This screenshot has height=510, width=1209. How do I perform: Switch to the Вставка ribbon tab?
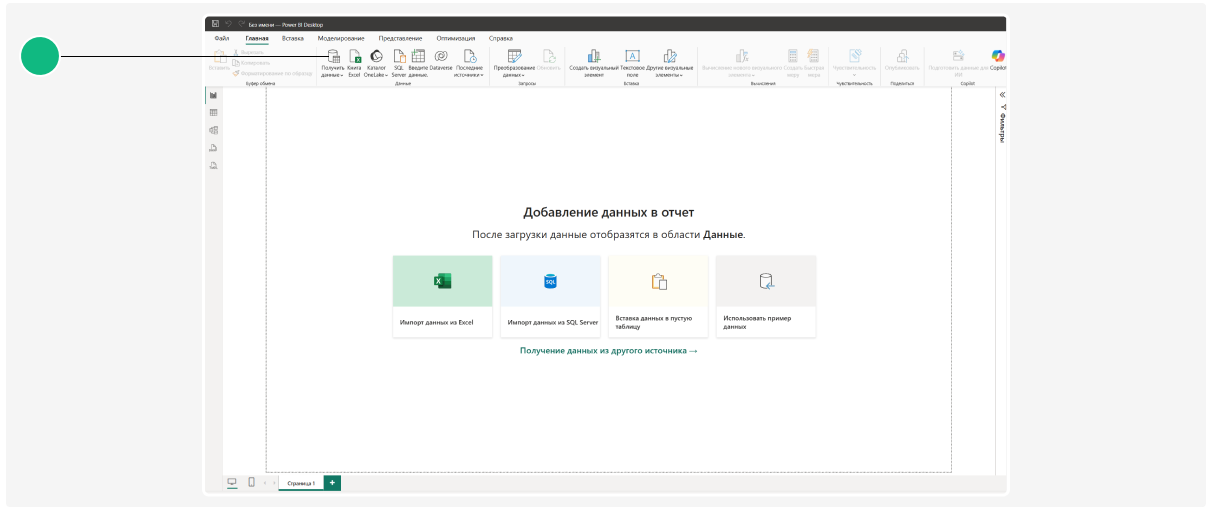click(293, 38)
